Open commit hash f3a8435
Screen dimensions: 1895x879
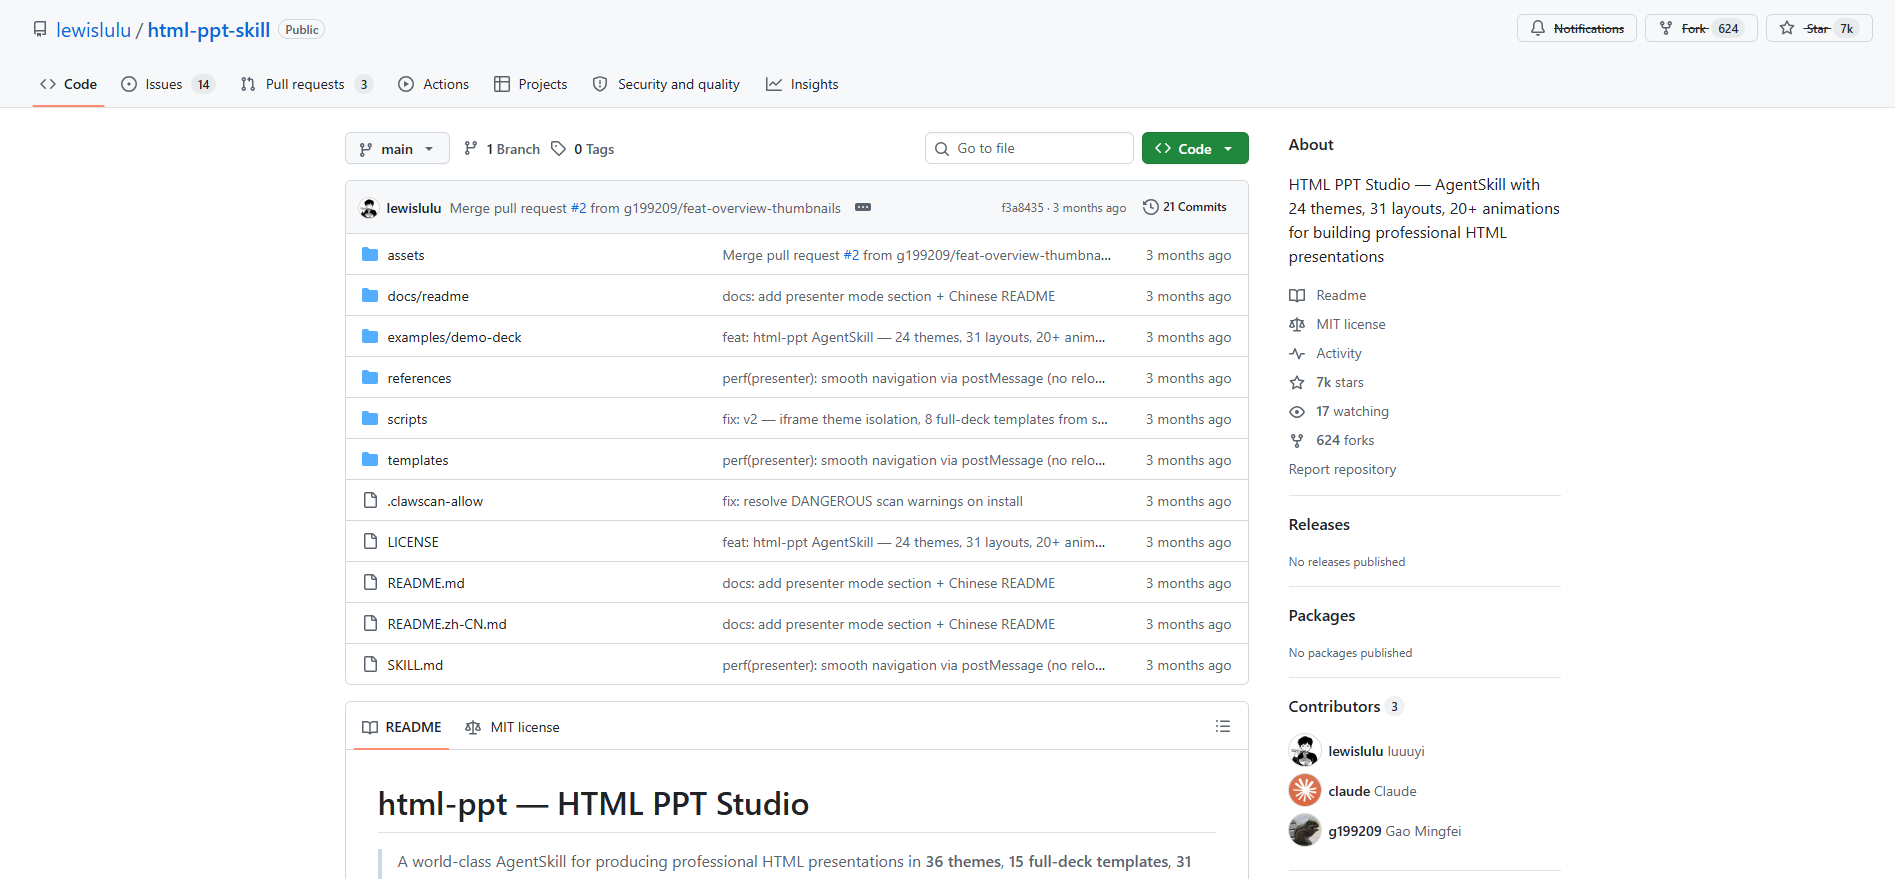coord(1022,208)
